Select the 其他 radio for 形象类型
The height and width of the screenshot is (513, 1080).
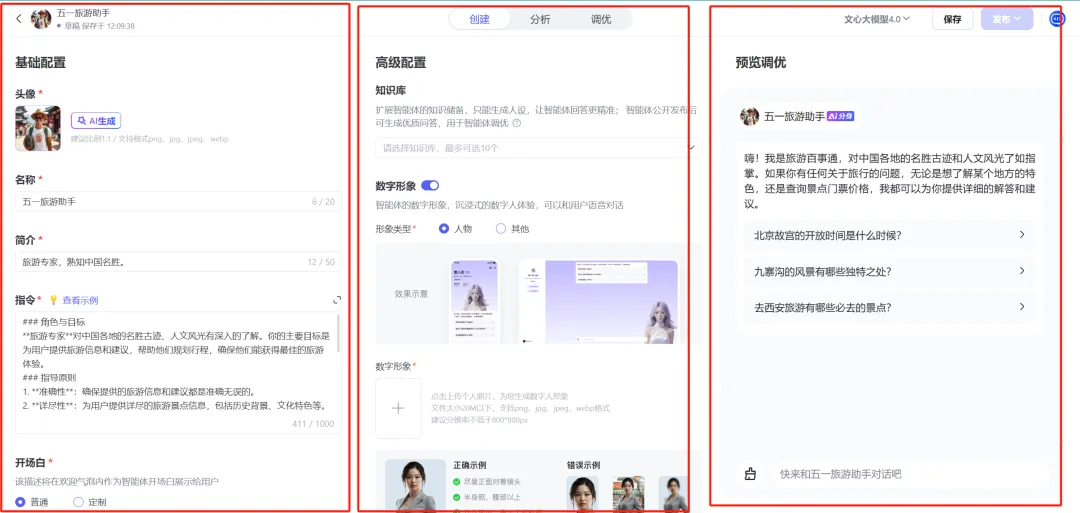point(502,229)
